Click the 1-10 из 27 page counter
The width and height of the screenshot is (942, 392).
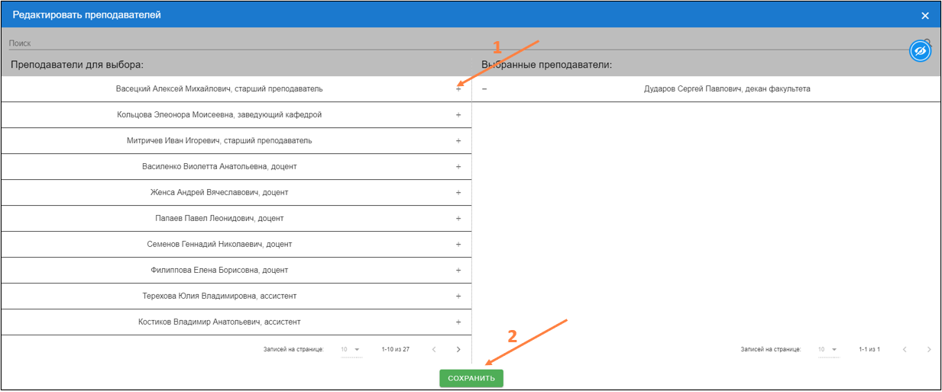pyautogui.click(x=395, y=349)
